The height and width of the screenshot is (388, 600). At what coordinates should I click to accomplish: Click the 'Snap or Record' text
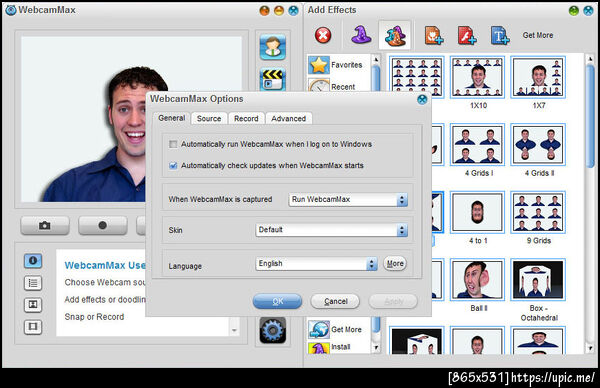point(94,317)
